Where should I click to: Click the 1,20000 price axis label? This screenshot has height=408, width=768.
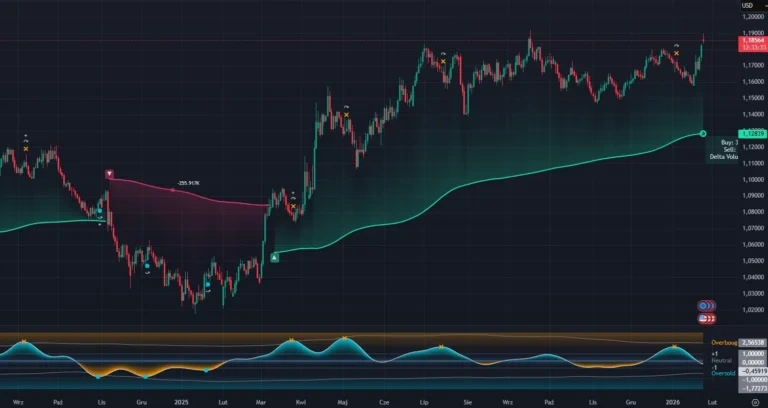coord(753,17)
